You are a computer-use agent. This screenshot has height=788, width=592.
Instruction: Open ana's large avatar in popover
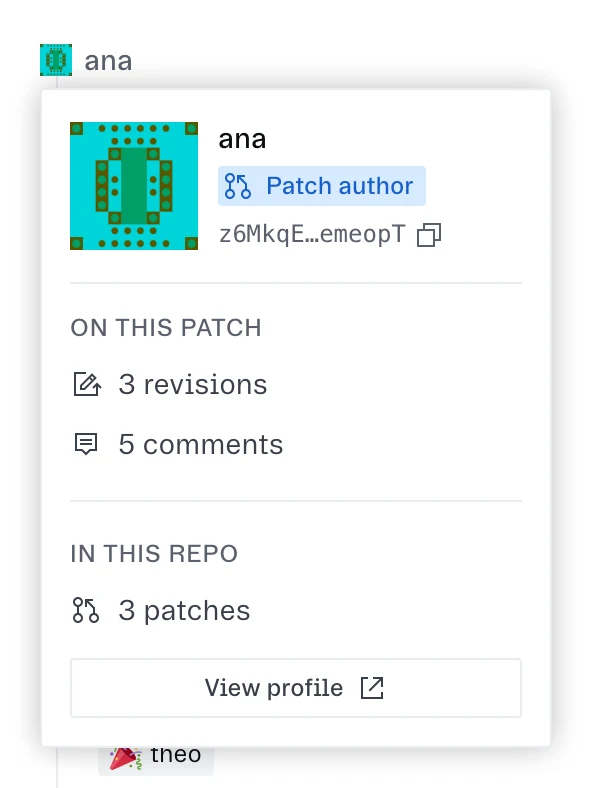134,186
